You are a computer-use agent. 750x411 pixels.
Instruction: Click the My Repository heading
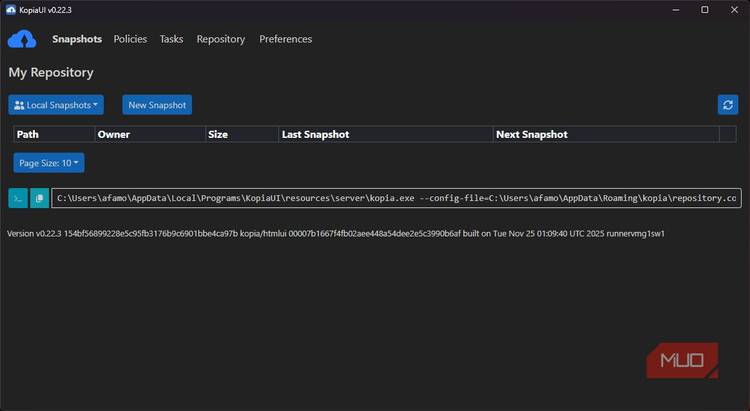51,72
